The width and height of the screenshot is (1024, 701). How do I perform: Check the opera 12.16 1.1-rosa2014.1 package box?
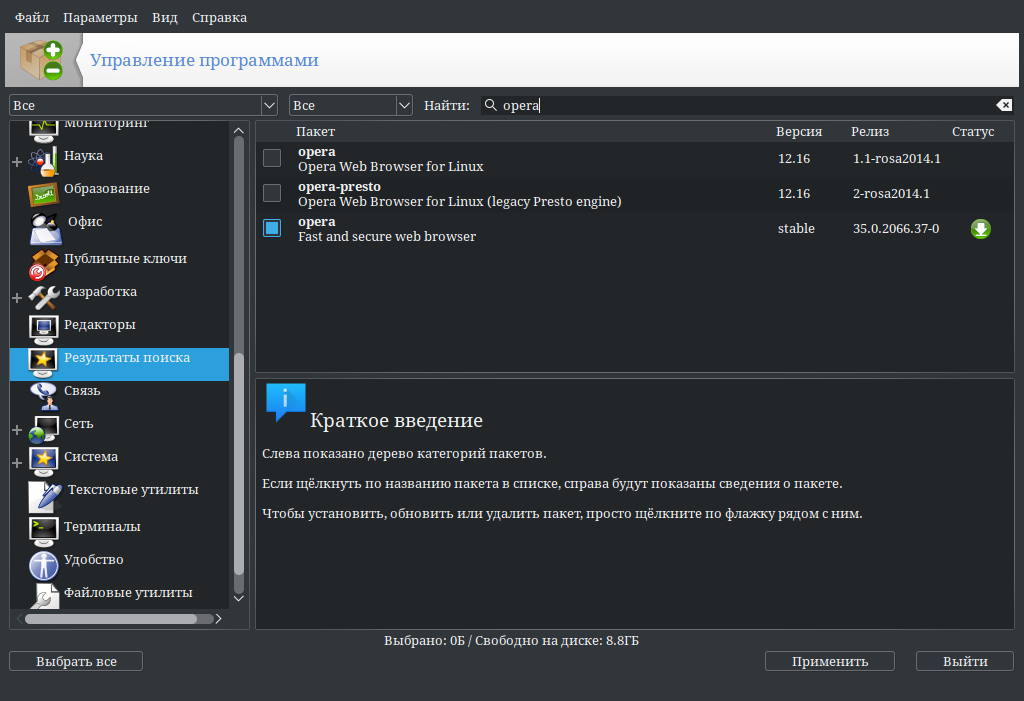pos(272,158)
